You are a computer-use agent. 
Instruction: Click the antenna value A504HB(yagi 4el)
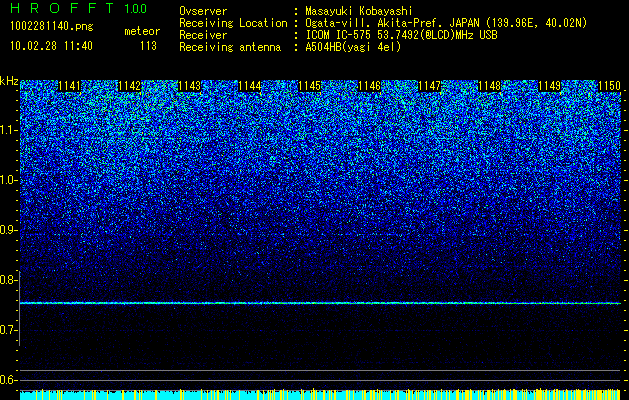[353, 47]
